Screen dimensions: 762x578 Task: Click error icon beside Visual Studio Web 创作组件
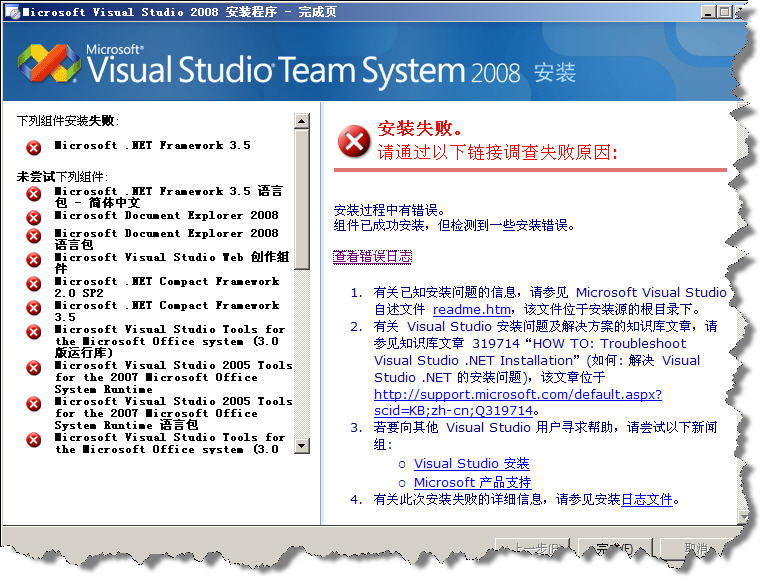click(x=34, y=260)
